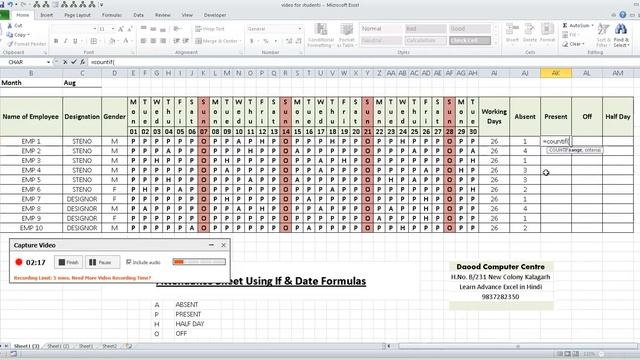The image size is (640, 360).
Task: Click the Borders icon
Action: pos(93,41)
